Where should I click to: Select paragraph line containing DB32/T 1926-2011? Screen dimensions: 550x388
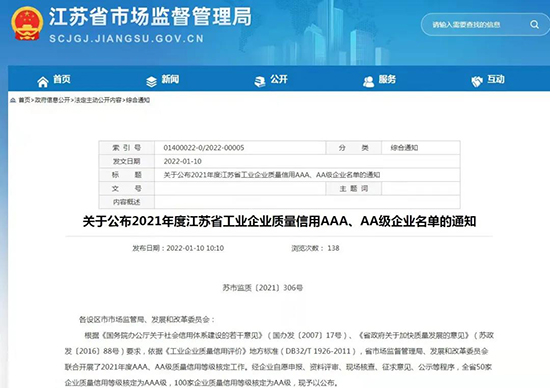276,351
